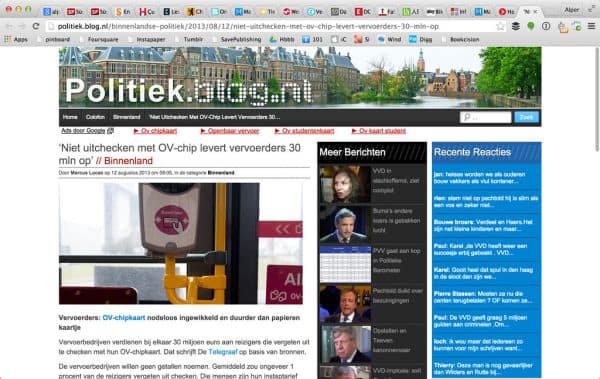Click the green shield extension icon
Screen dimensions: 600x379
click(x=531, y=26)
